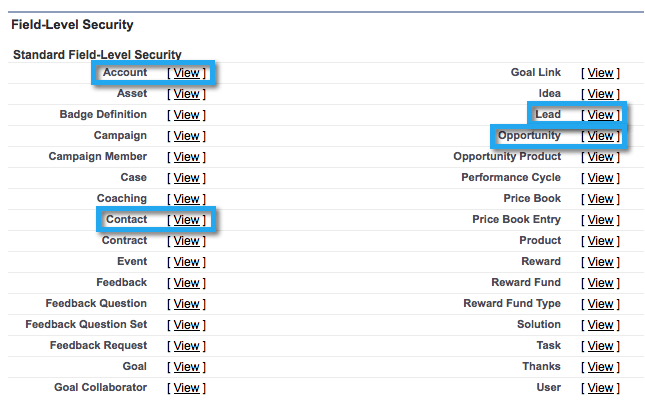Click View next to Price Book Entry
Screen dimensions: 645x405
point(601,220)
